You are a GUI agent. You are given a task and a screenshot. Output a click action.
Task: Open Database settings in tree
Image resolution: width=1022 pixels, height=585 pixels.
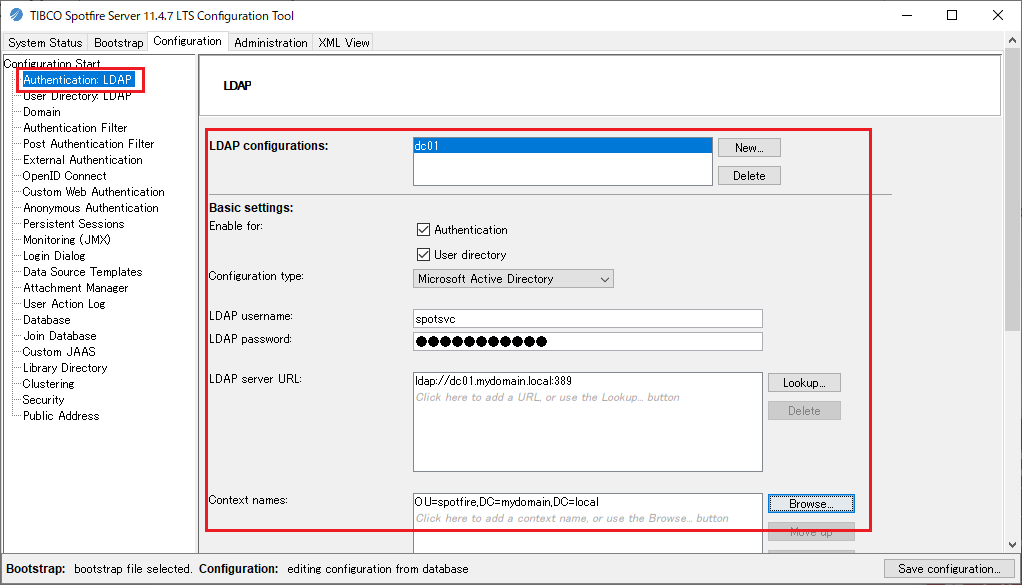pos(46,320)
